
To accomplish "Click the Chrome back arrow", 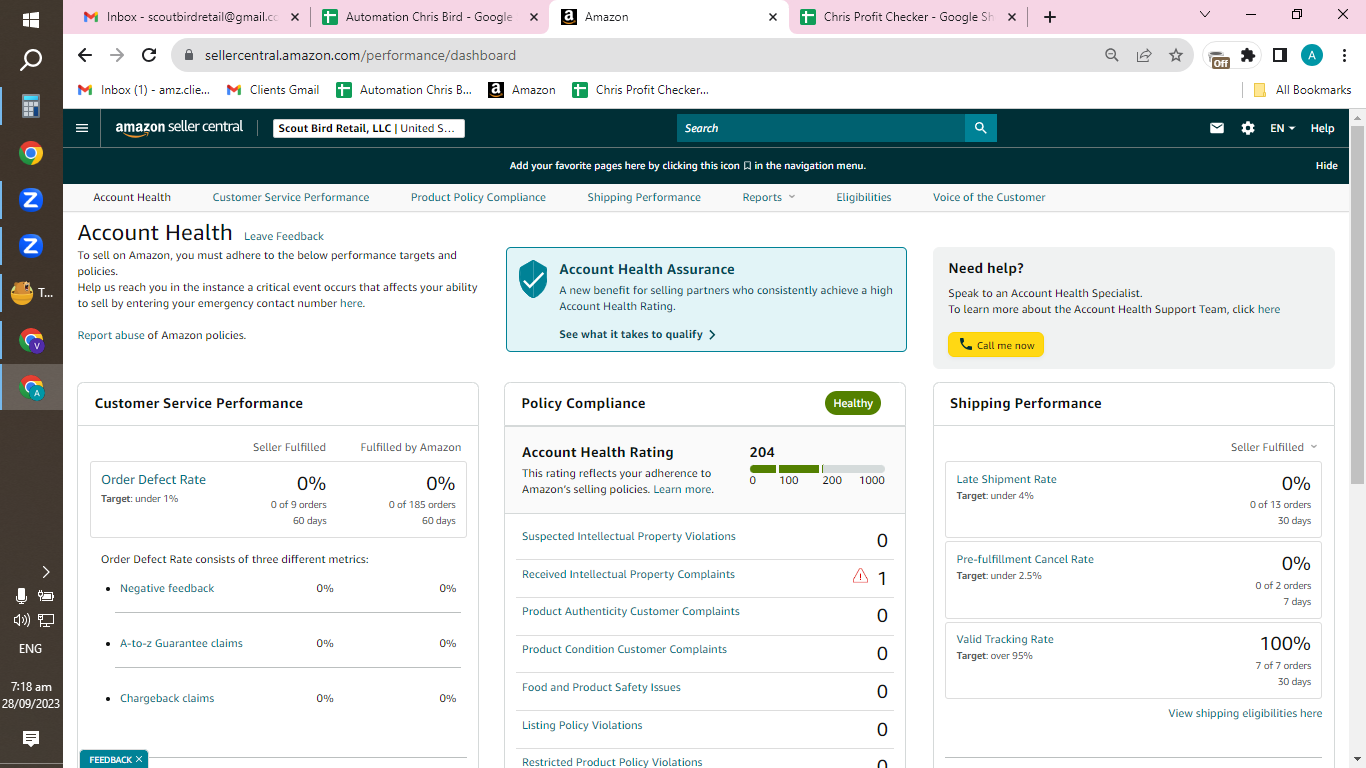I will click(85, 55).
